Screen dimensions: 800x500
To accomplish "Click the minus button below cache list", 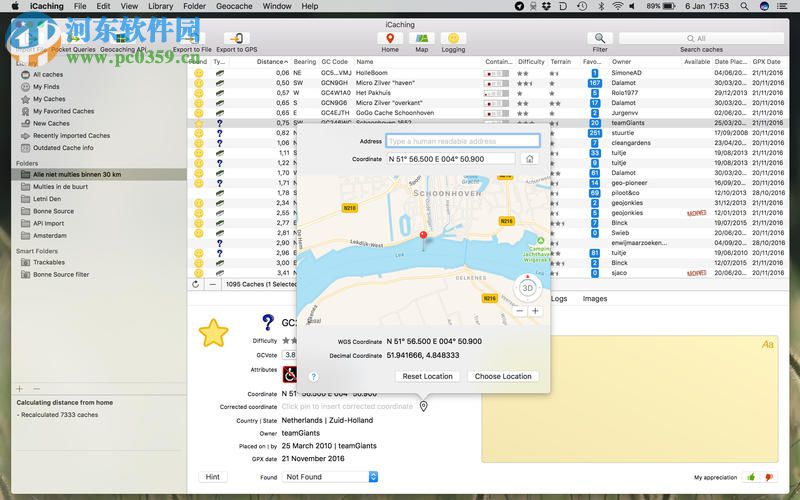I will pyautogui.click(x=213, y=284).
